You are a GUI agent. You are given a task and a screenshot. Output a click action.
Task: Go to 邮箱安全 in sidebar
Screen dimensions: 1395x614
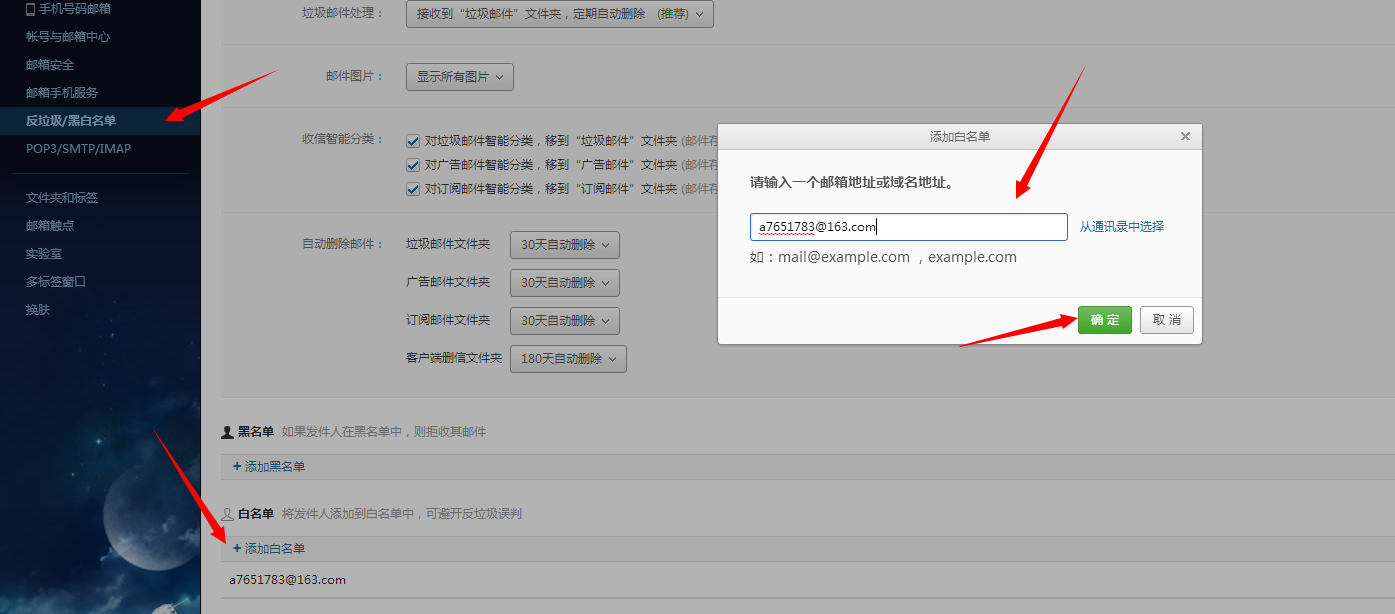[x=50, y=65]
